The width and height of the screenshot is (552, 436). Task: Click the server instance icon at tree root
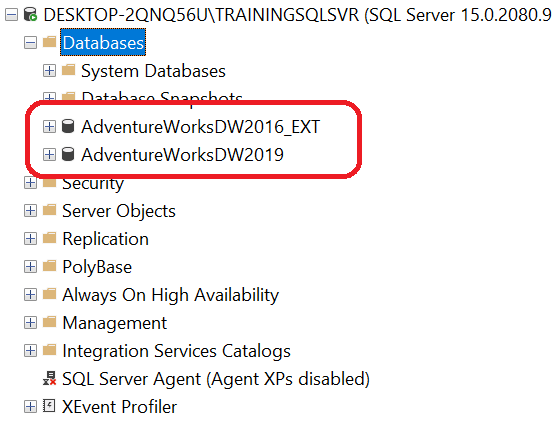pos(30,14)
